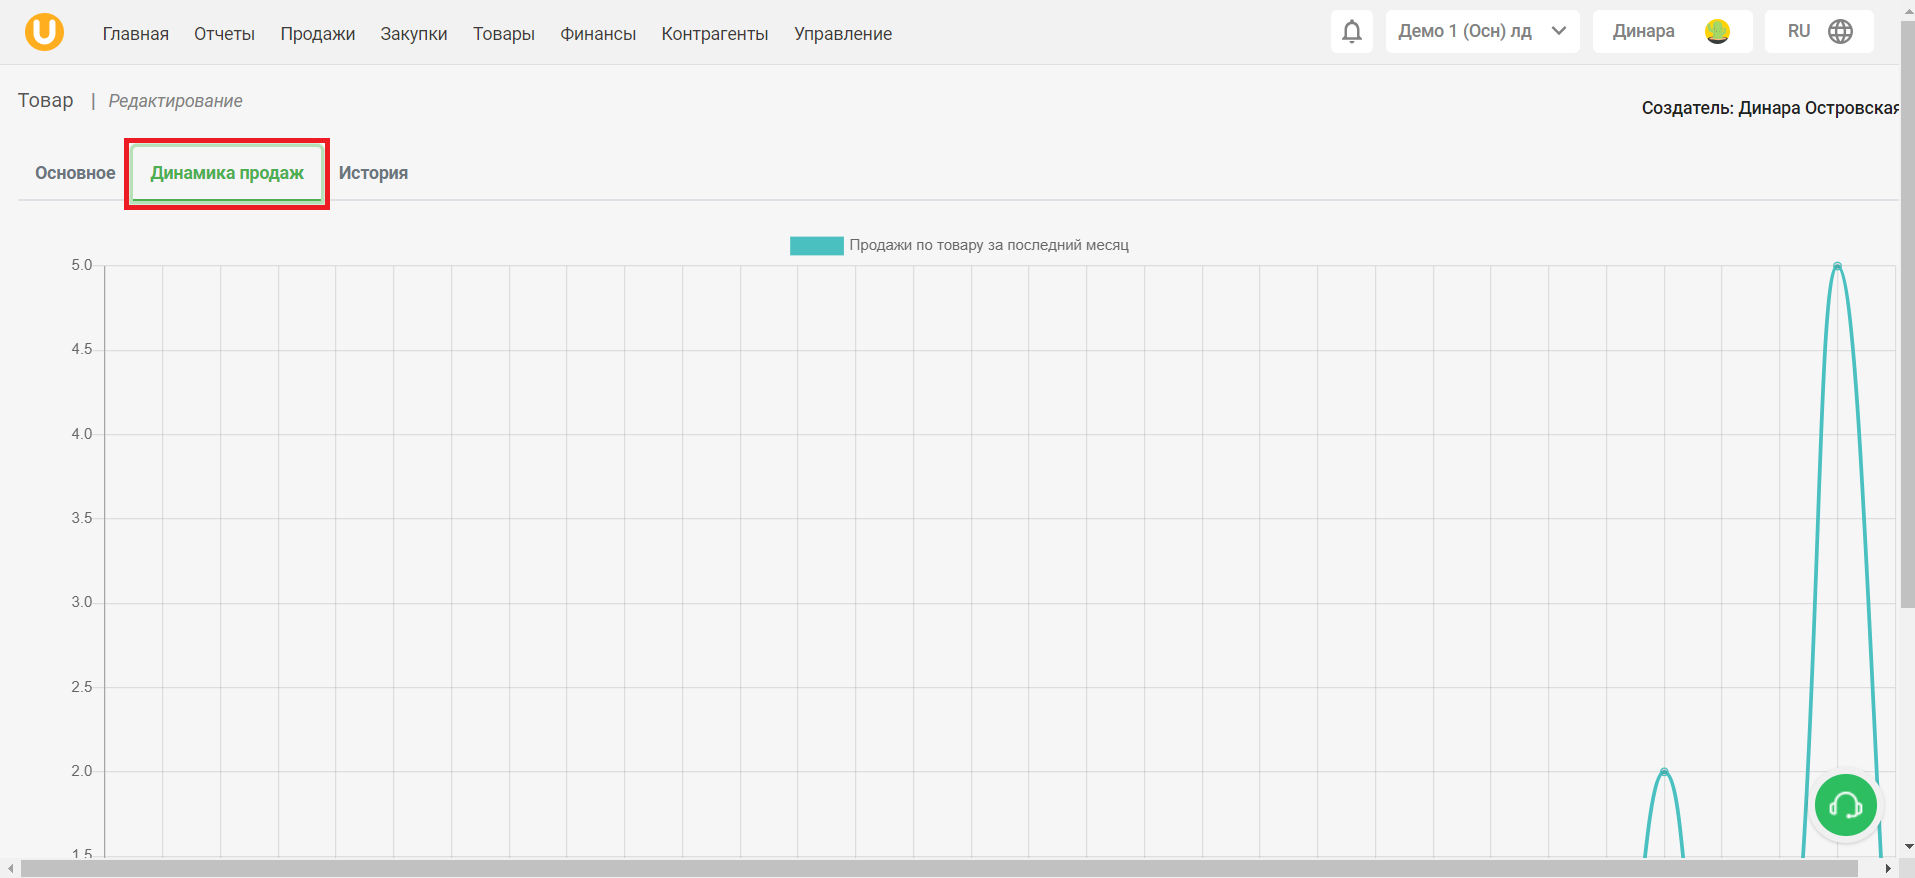The height and width of the screenshot is (878, 1915).
Task: Open the notifications bell
Action: coord(1352,31)
